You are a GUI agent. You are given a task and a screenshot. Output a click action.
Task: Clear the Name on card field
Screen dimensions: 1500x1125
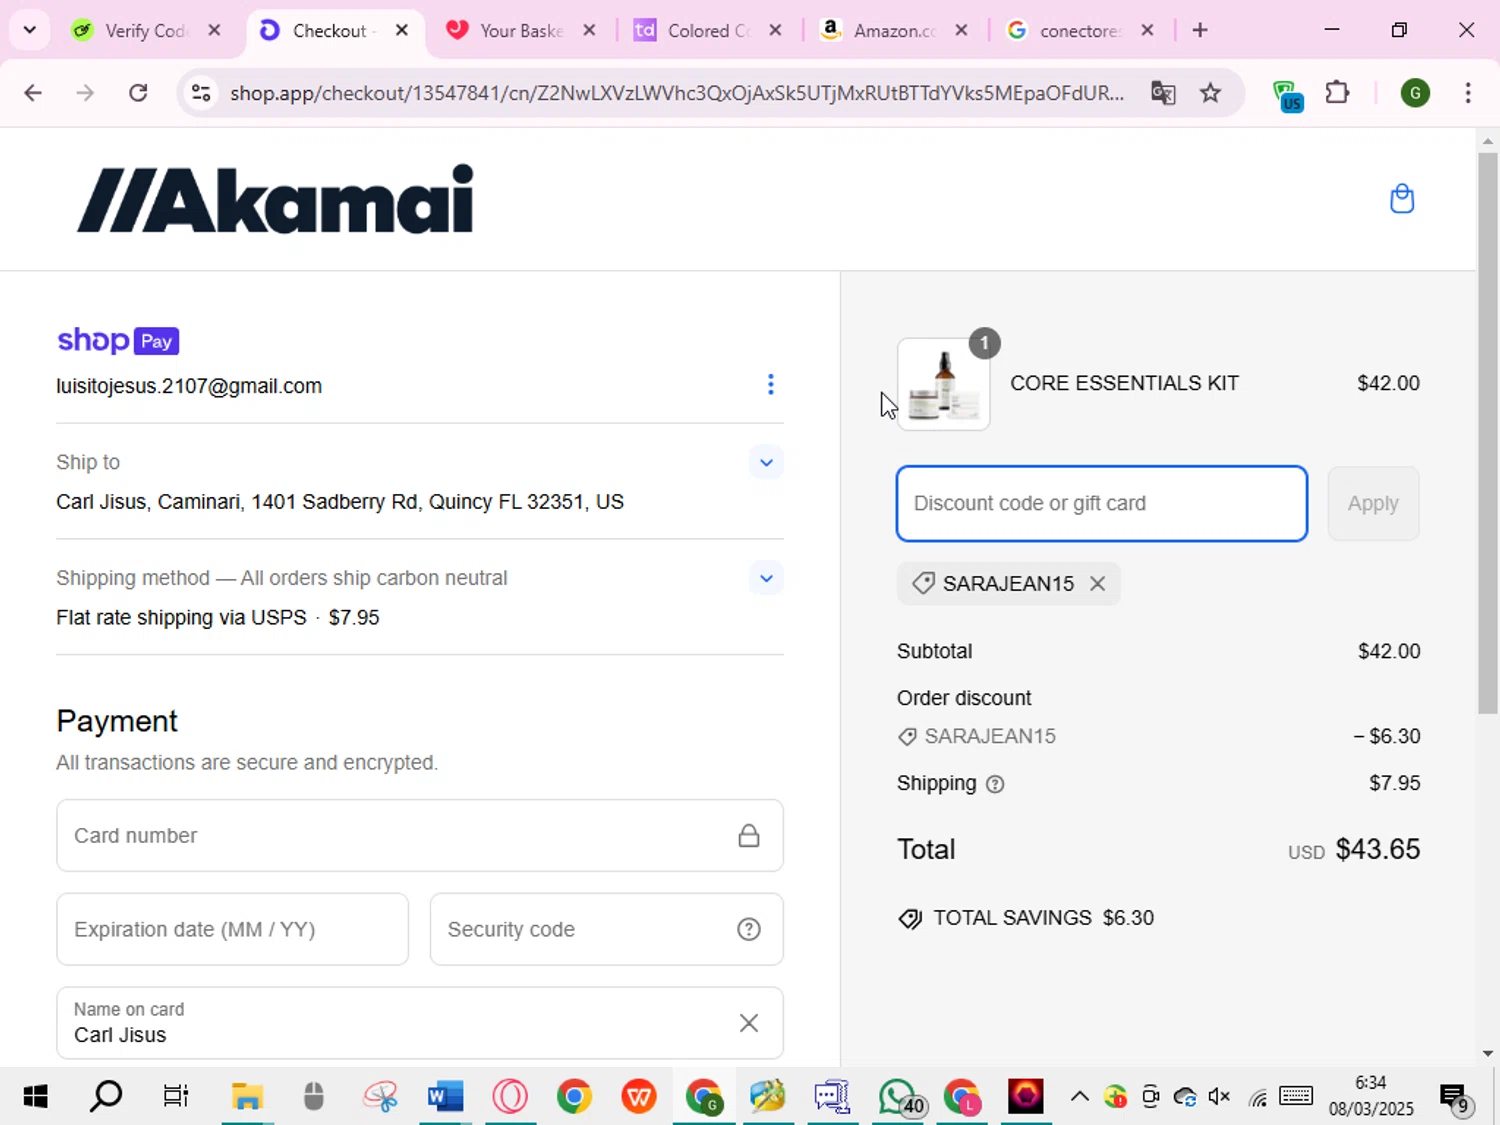click(x=749, y=1023)
